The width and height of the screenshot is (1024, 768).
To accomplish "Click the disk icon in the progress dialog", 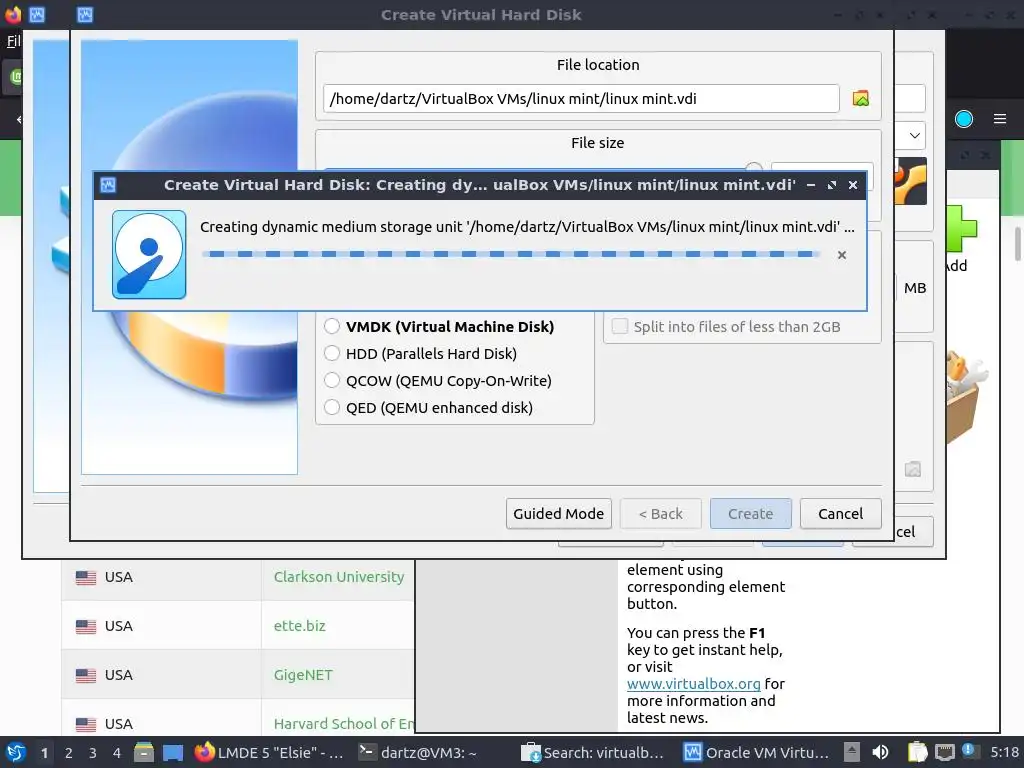I will tap(149, 254).
